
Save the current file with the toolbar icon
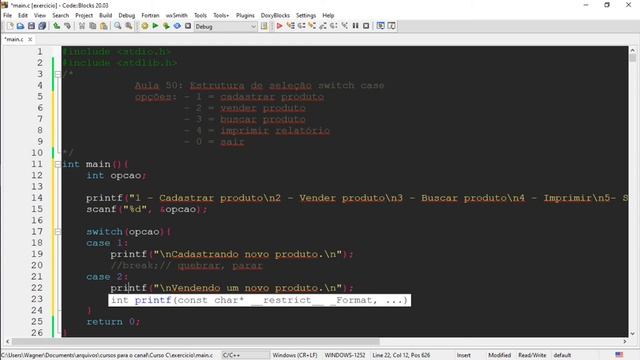pyautogui.click(x=31, y=26)
